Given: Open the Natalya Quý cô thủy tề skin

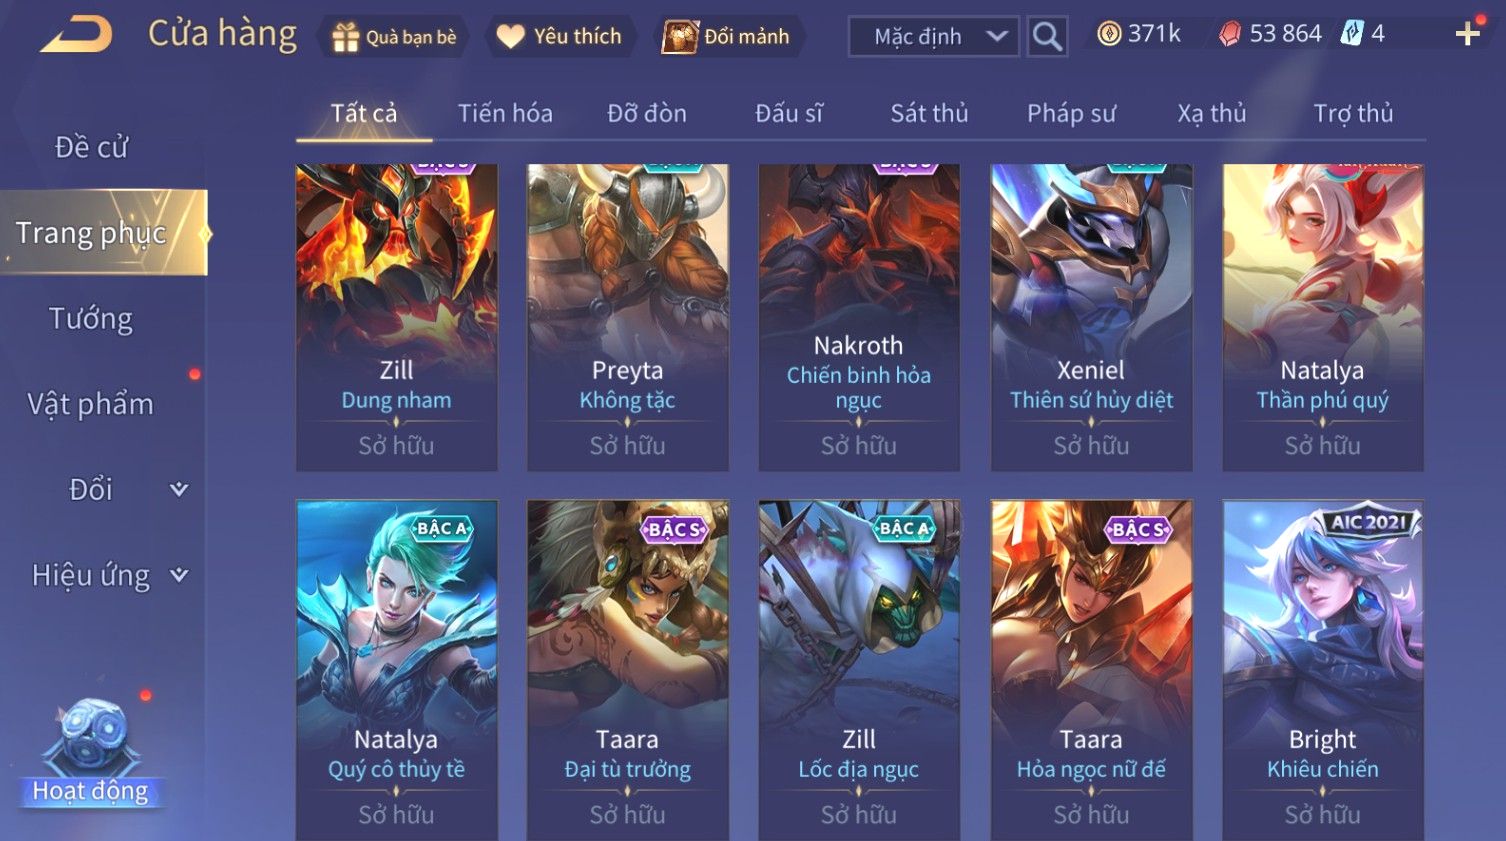Looking at the screenshot, I should 396,668.
